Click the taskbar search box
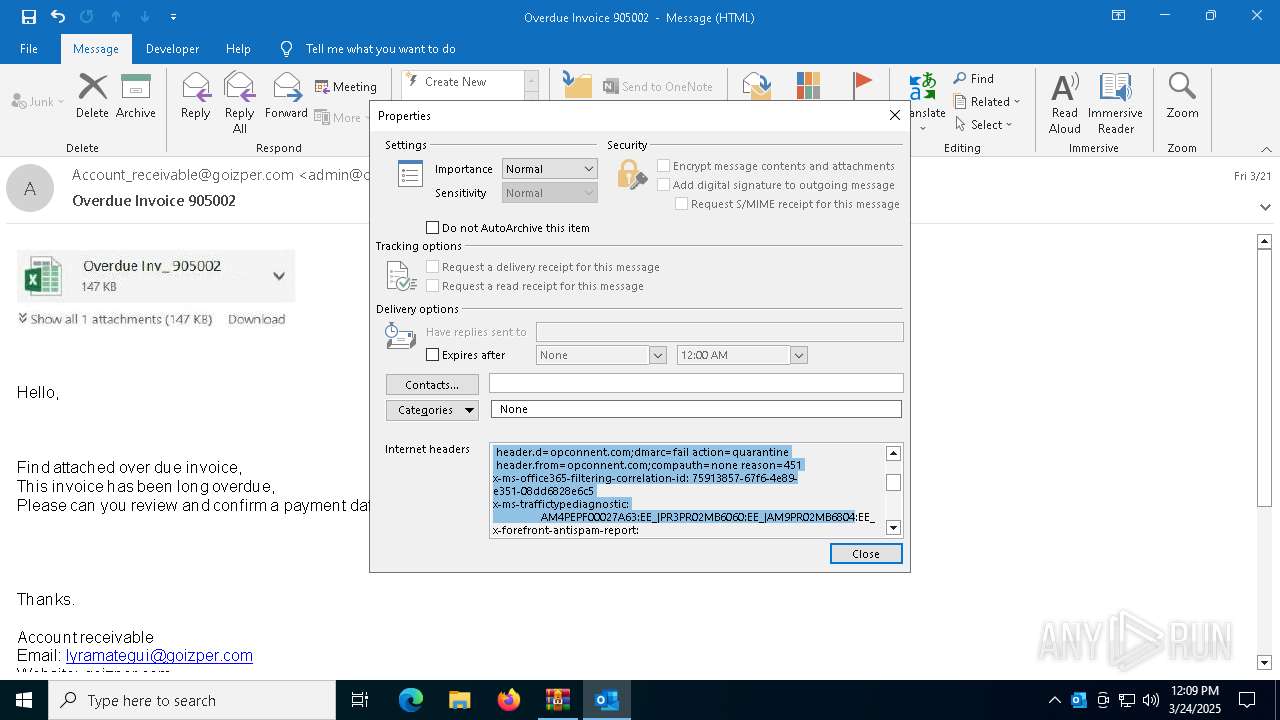 pos(192,700)
